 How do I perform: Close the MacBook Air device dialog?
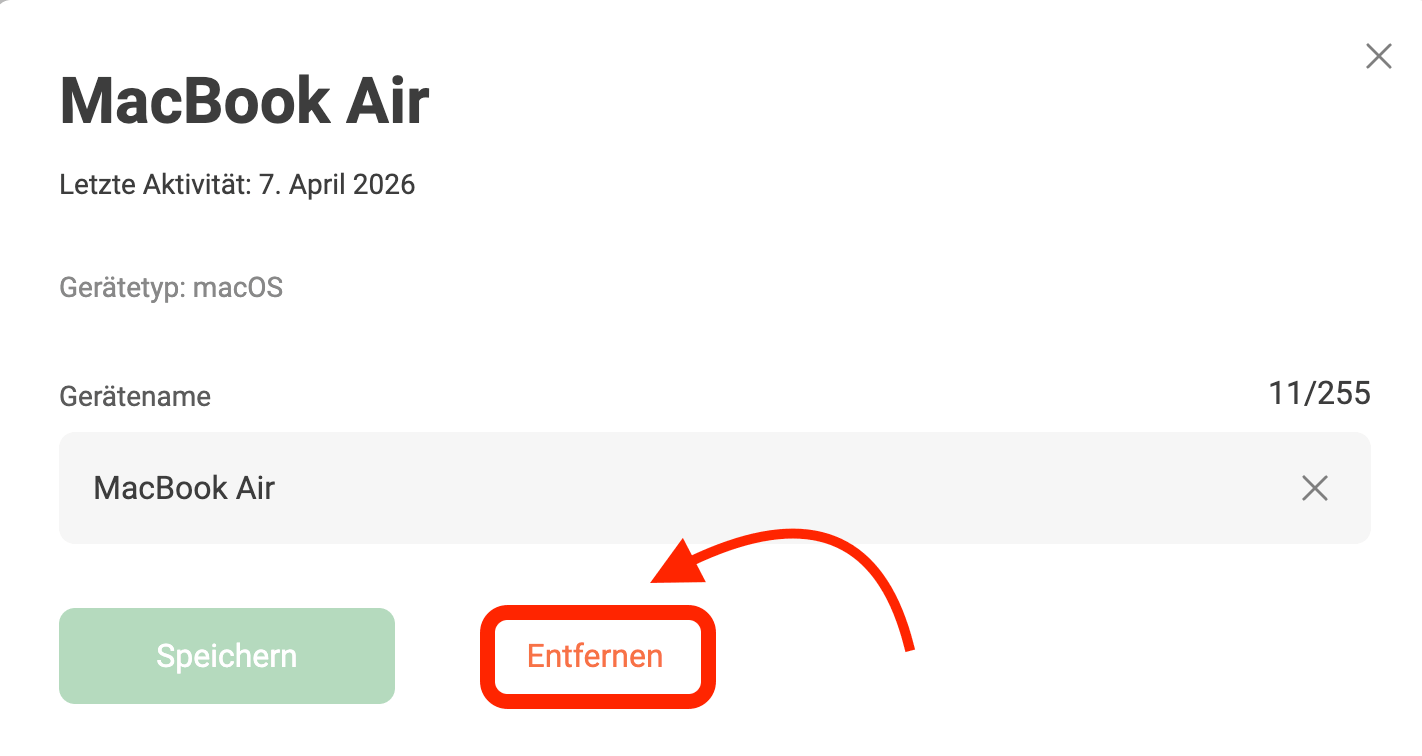(x=1378, y=57)
